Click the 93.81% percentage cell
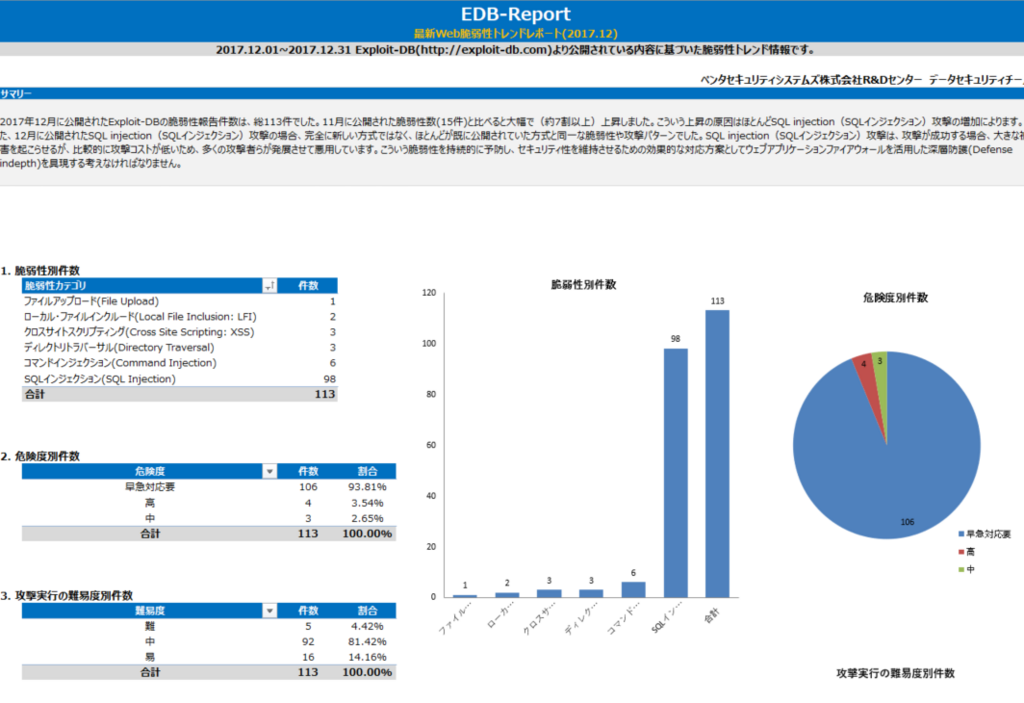The height and width of the screenshot is (703, 1024). (x=367, y=487)
